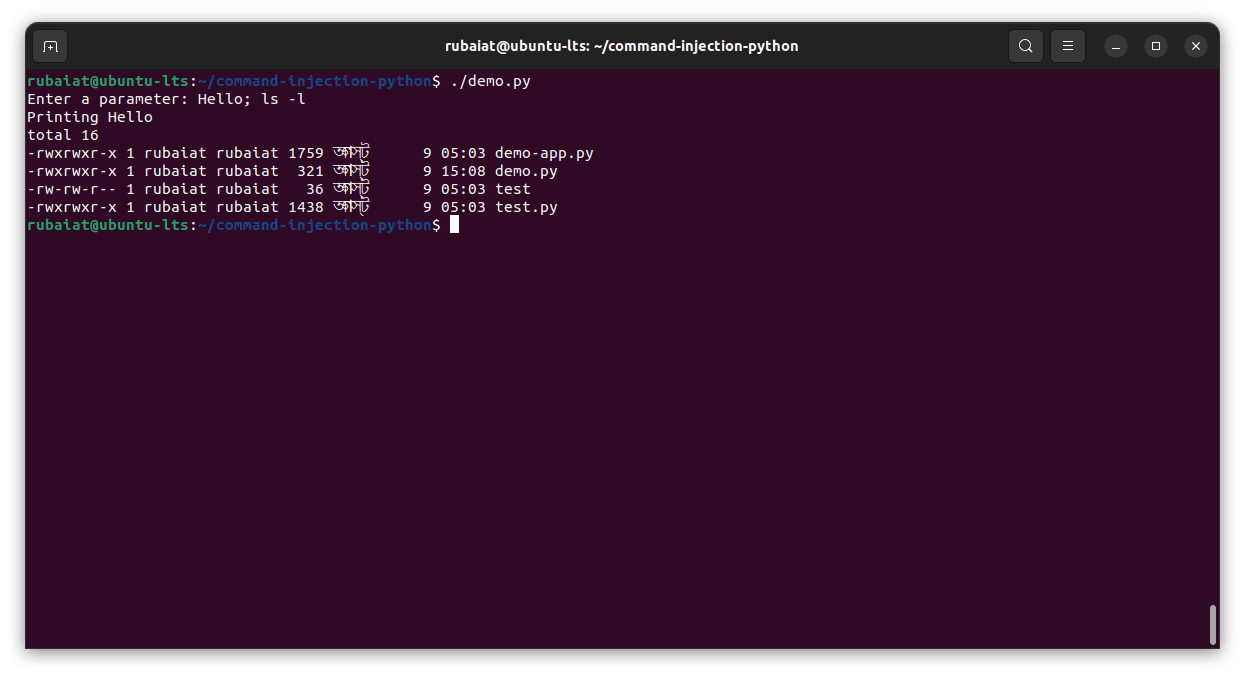Viewport: 1245px width, 677px height.
Task: Click the file size 1759
Action: pos(305,153)
